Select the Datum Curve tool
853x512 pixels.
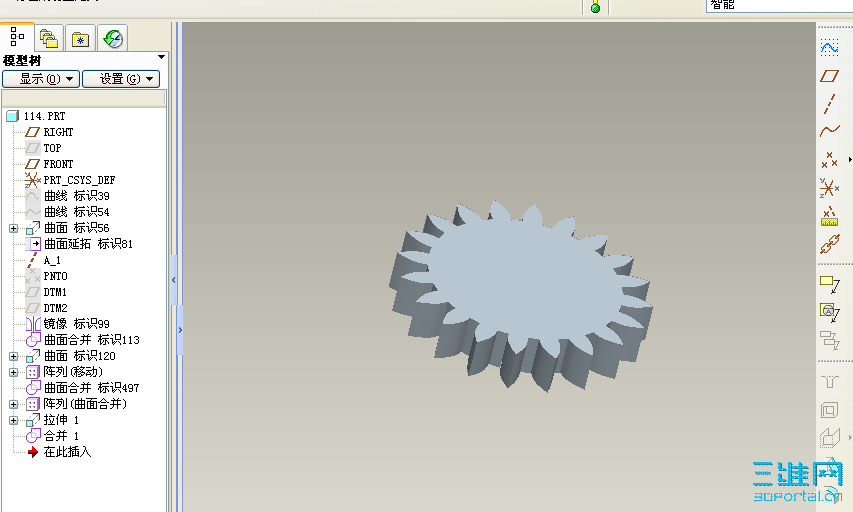tap(829, 131)
